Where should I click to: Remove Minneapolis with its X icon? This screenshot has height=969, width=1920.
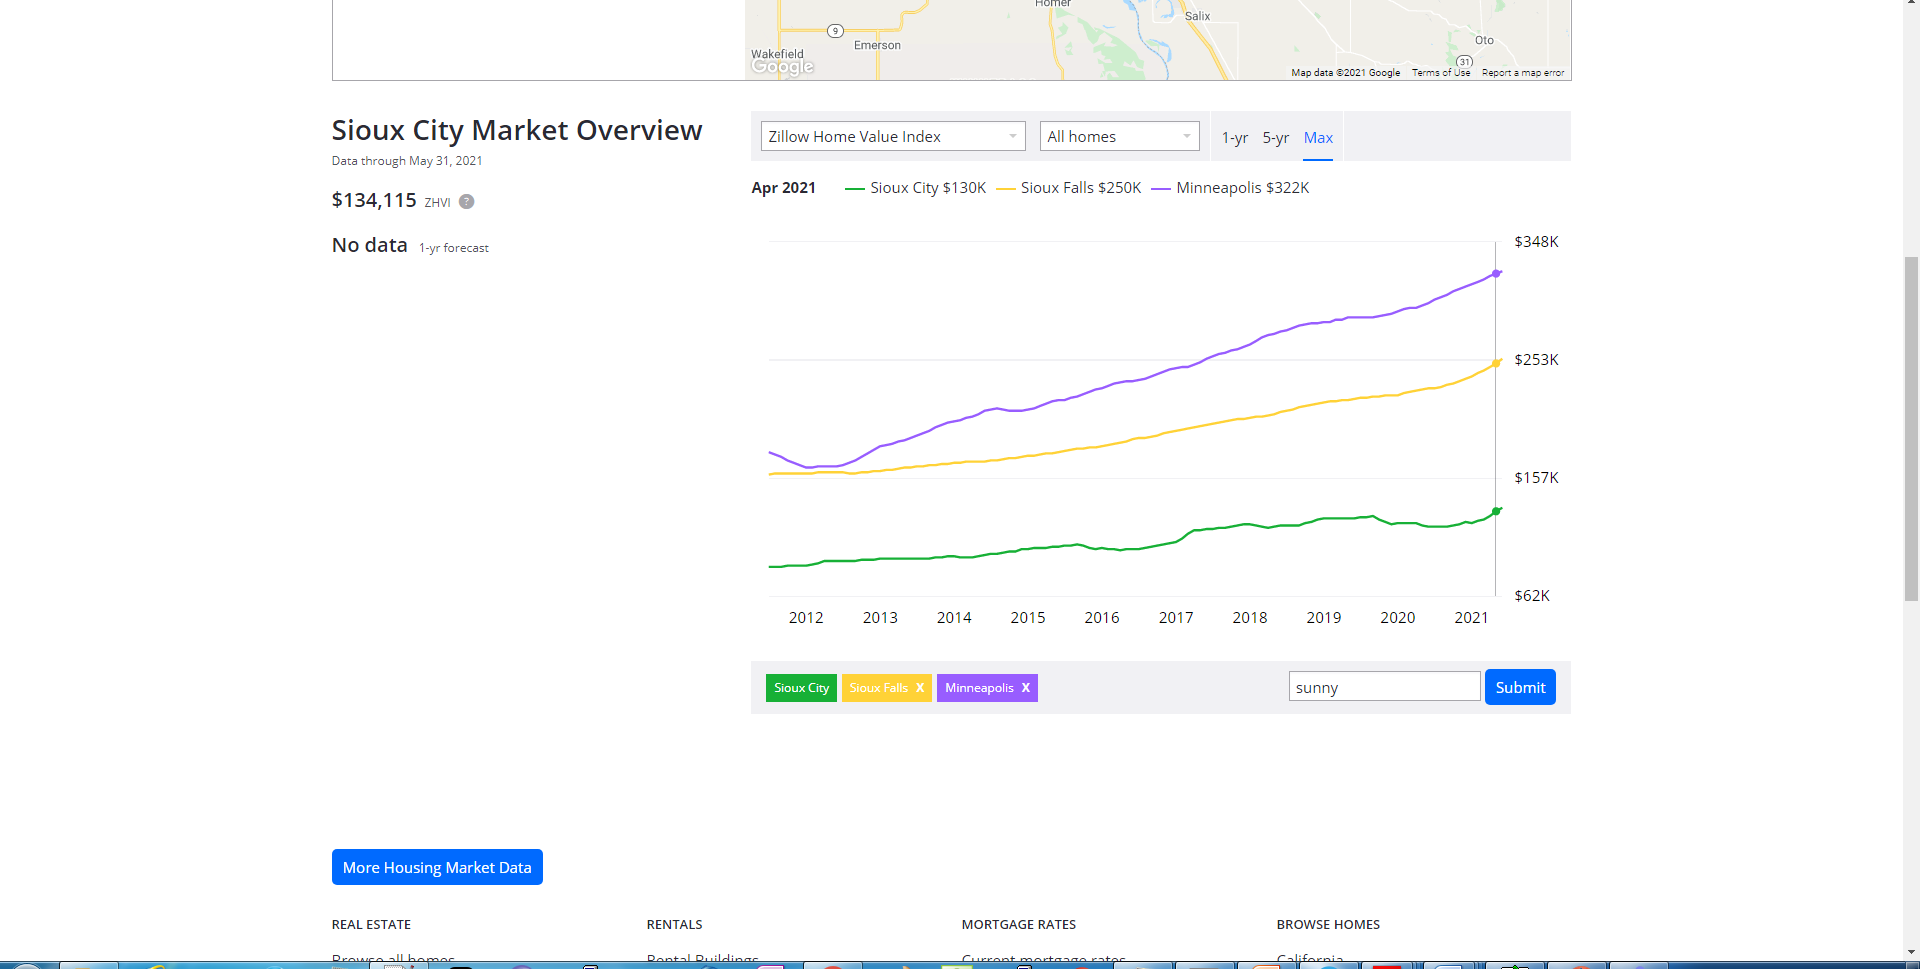click(1025, 688)
